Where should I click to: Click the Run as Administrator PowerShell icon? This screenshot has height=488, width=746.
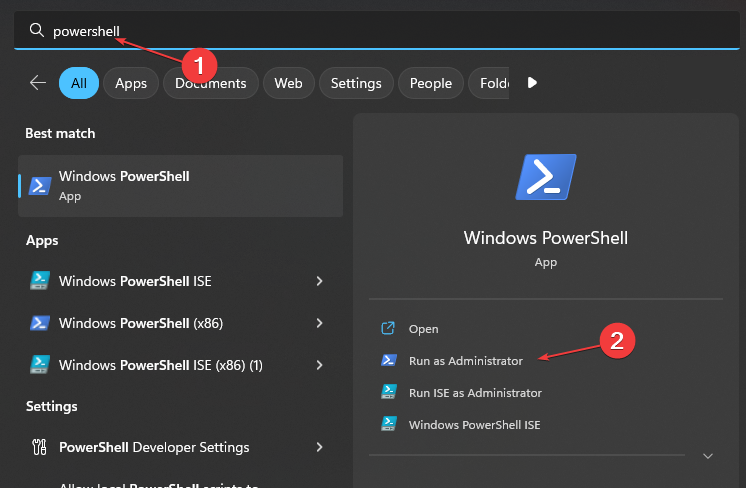tap(389, 360)
